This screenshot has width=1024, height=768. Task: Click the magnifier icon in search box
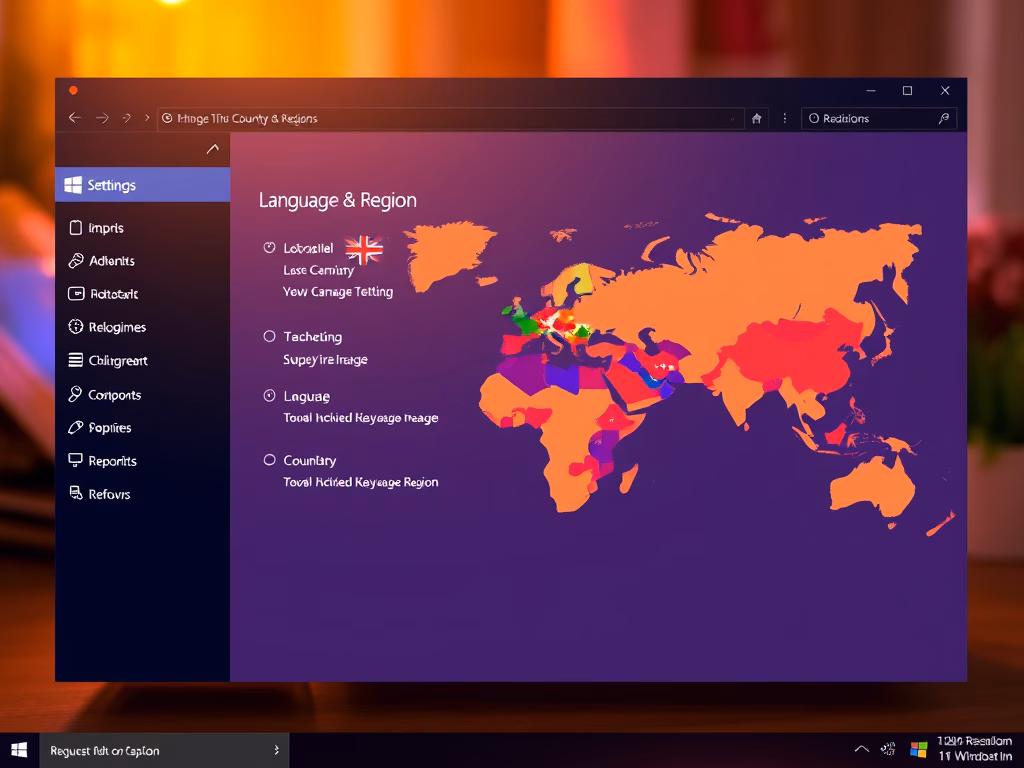click(942, 118)
